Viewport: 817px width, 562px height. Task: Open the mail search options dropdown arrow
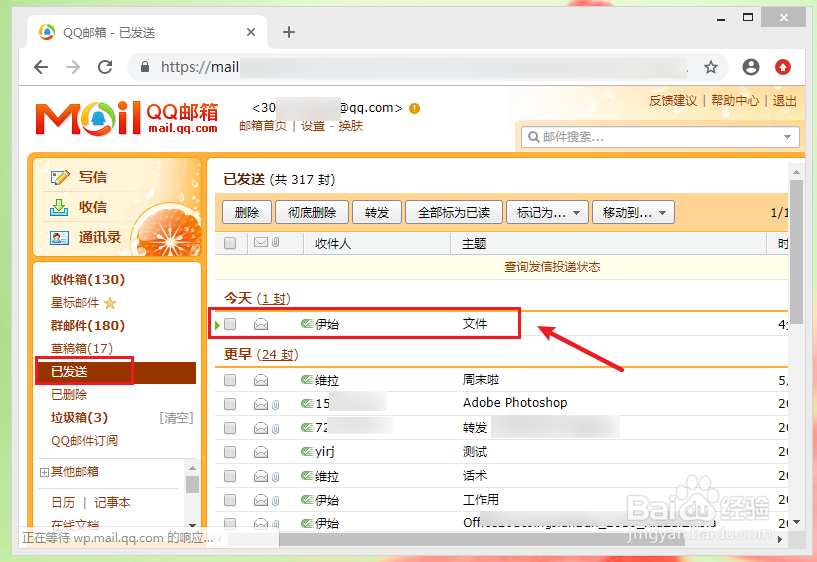(787, 137)
